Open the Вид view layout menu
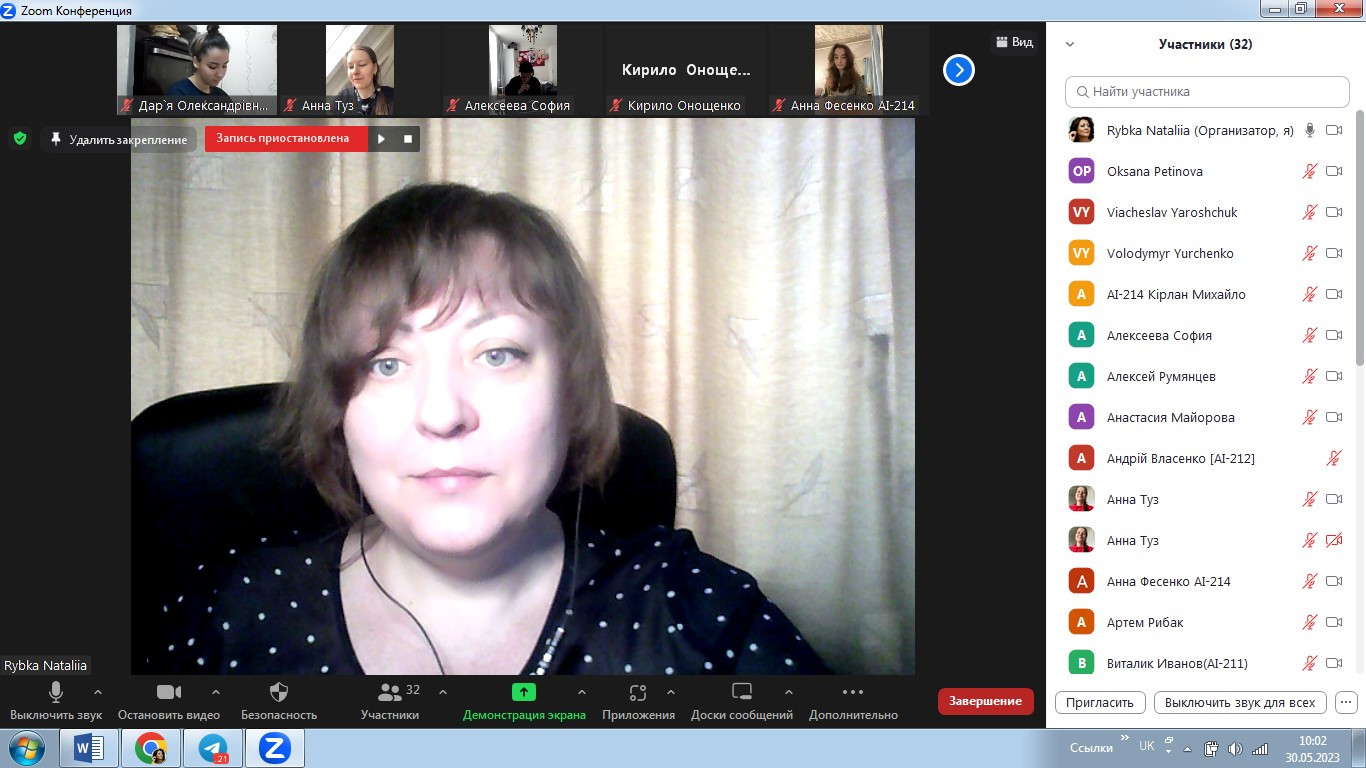The height and width of the screenshot is (768, 1366). [x=1014, y=42]
